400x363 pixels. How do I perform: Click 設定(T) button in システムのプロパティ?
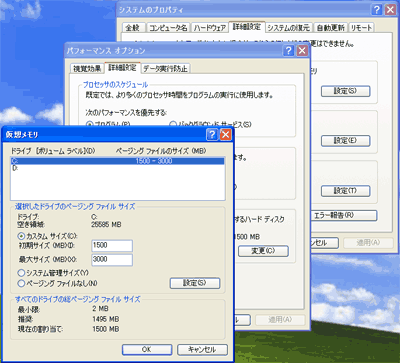tap(345, 191)
